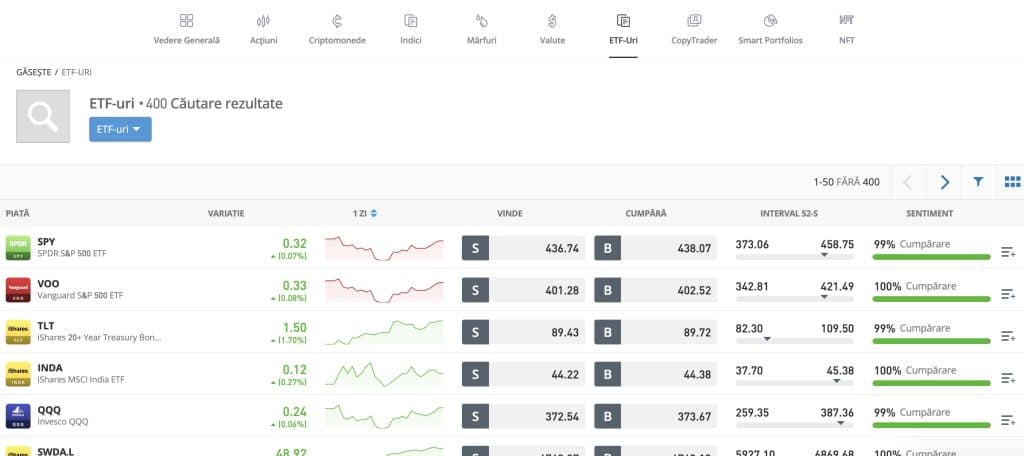Viewport: 1024px width, 456px height.
Task: Buy TLT at 89.72
Action: (x=655, y=332)
